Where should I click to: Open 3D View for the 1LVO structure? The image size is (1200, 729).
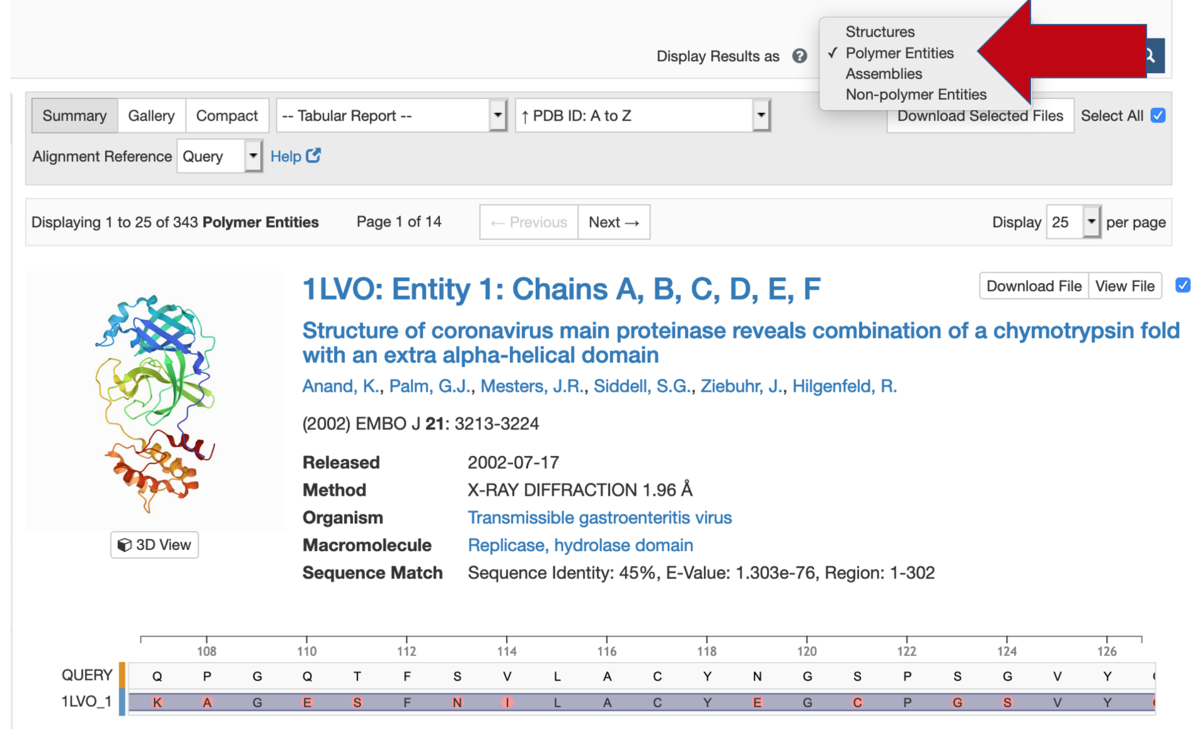(x=154, y=544)
